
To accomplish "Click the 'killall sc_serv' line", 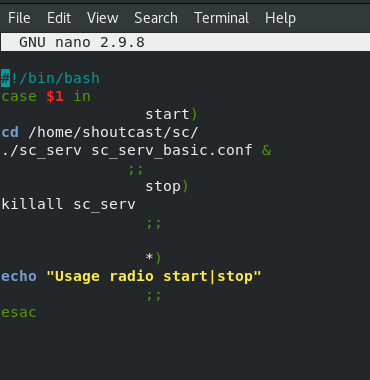I will coord(68,204).
